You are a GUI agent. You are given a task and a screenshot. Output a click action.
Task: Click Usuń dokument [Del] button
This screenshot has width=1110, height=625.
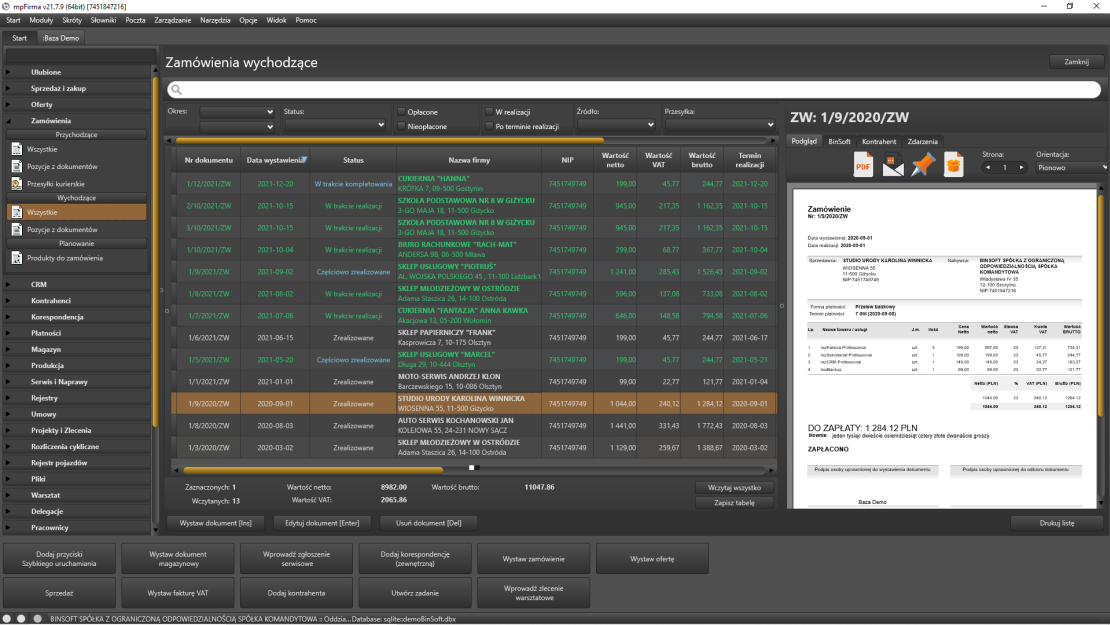pos(428,523)
